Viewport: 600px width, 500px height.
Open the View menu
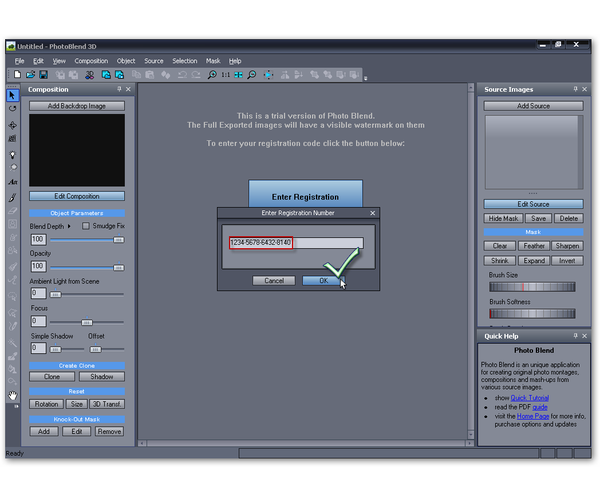click(59, 61)
